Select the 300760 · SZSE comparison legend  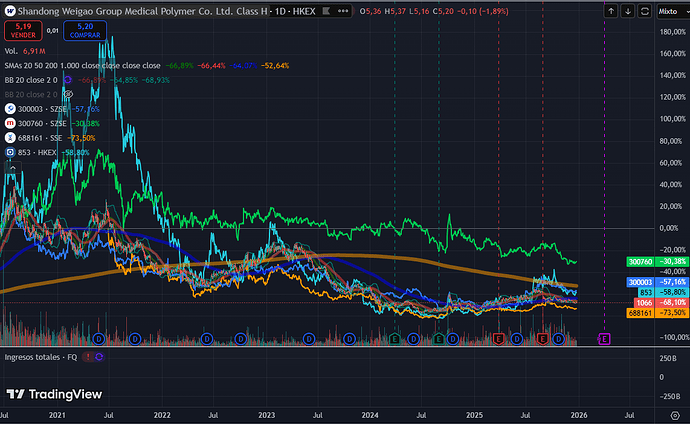point(42,124)
